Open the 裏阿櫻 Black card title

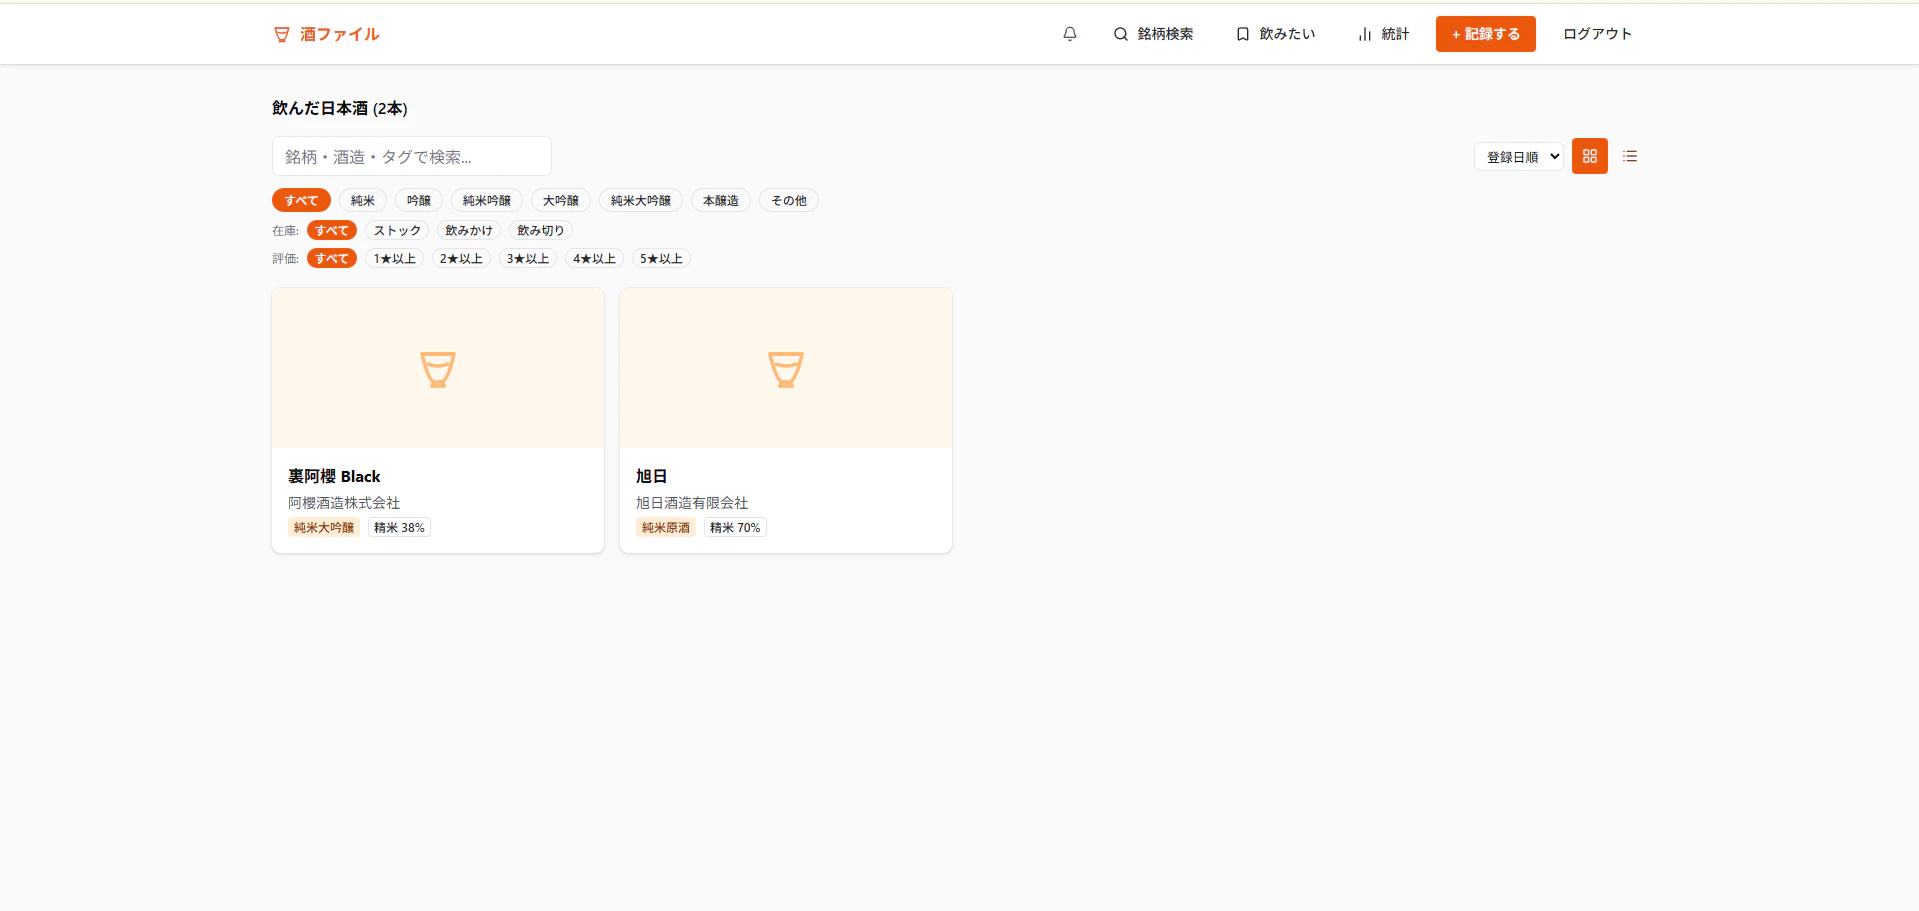click(x=334, y=476)
